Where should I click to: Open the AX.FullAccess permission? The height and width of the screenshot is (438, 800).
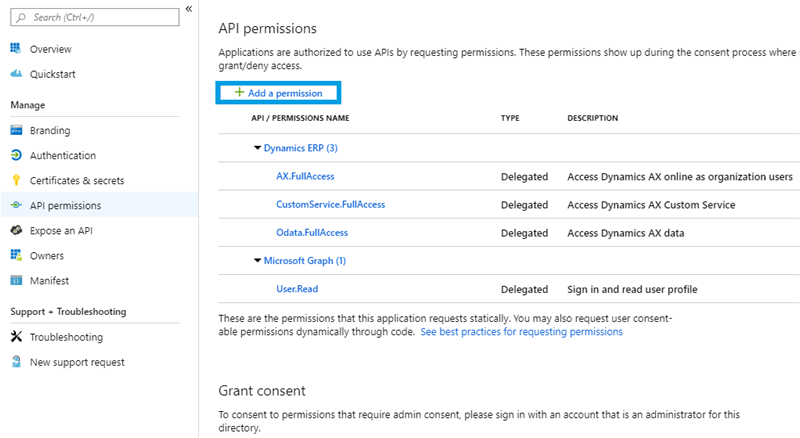[305, 176]
